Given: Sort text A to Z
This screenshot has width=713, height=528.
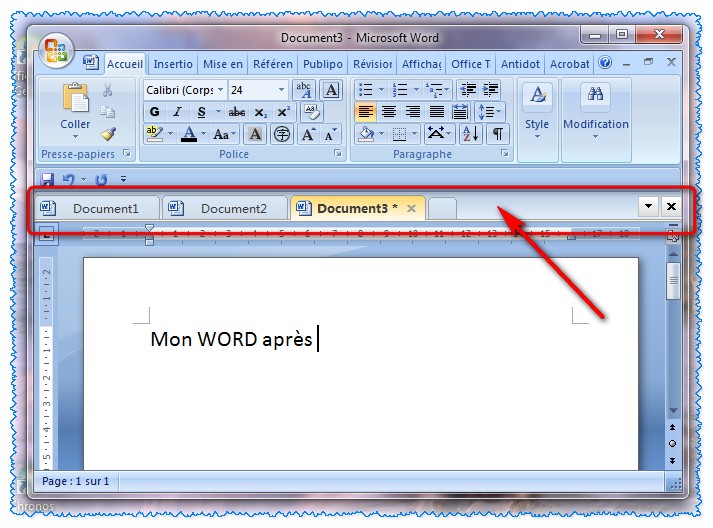Looking at the screenshot, I should click(x=470, y=134).
